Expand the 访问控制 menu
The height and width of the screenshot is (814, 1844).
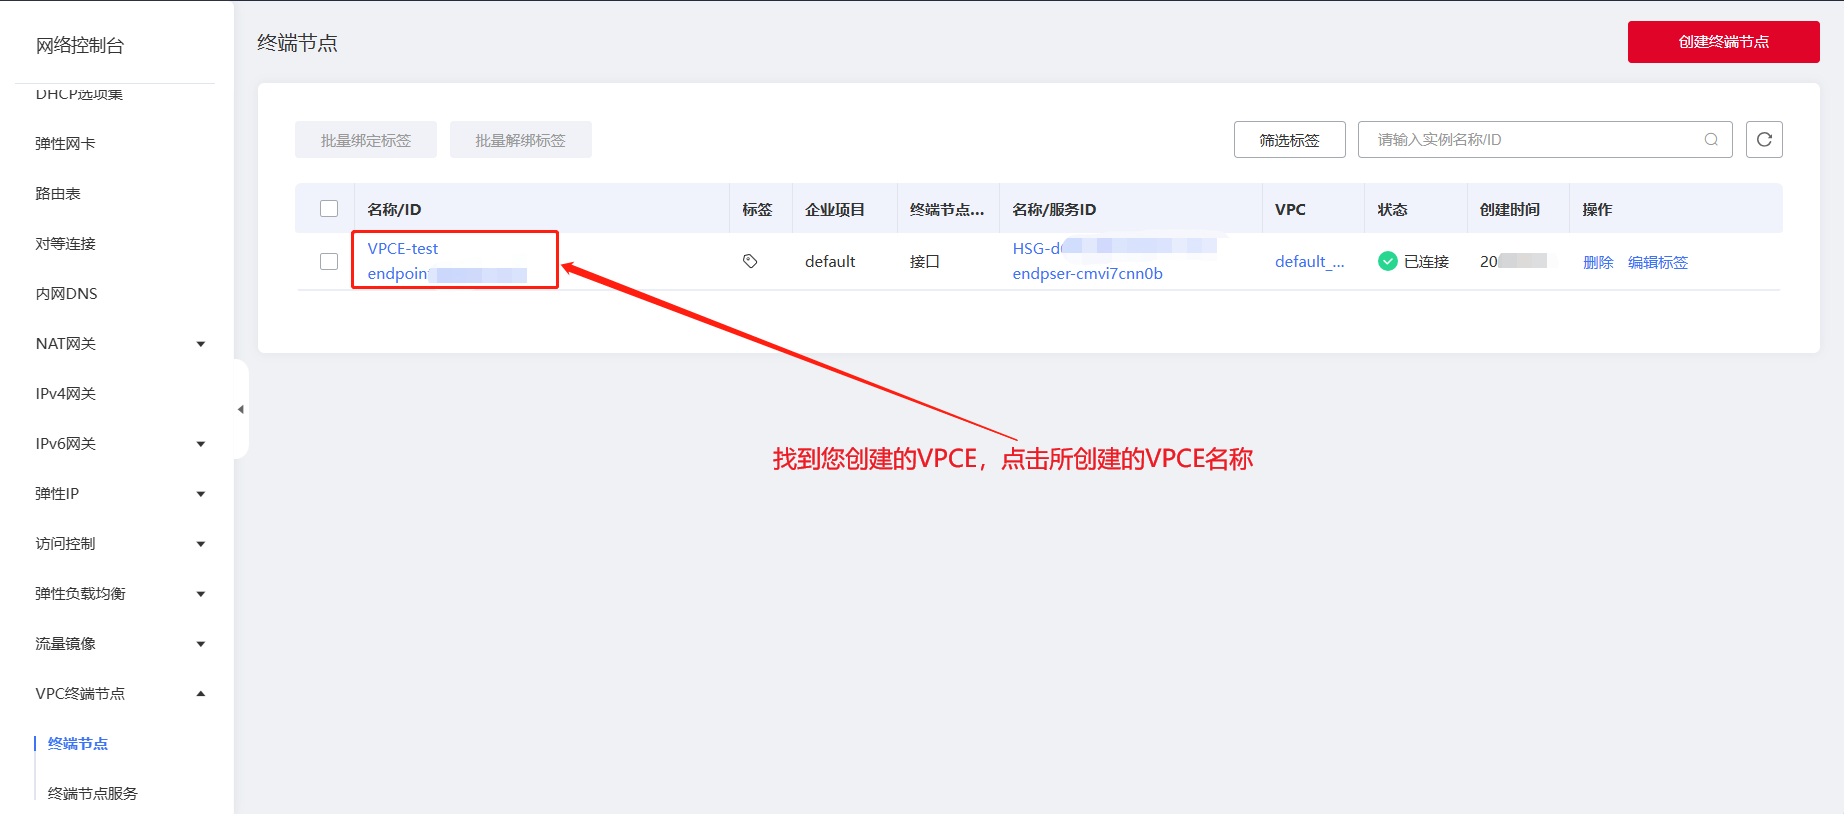click(x=201, y=544)
